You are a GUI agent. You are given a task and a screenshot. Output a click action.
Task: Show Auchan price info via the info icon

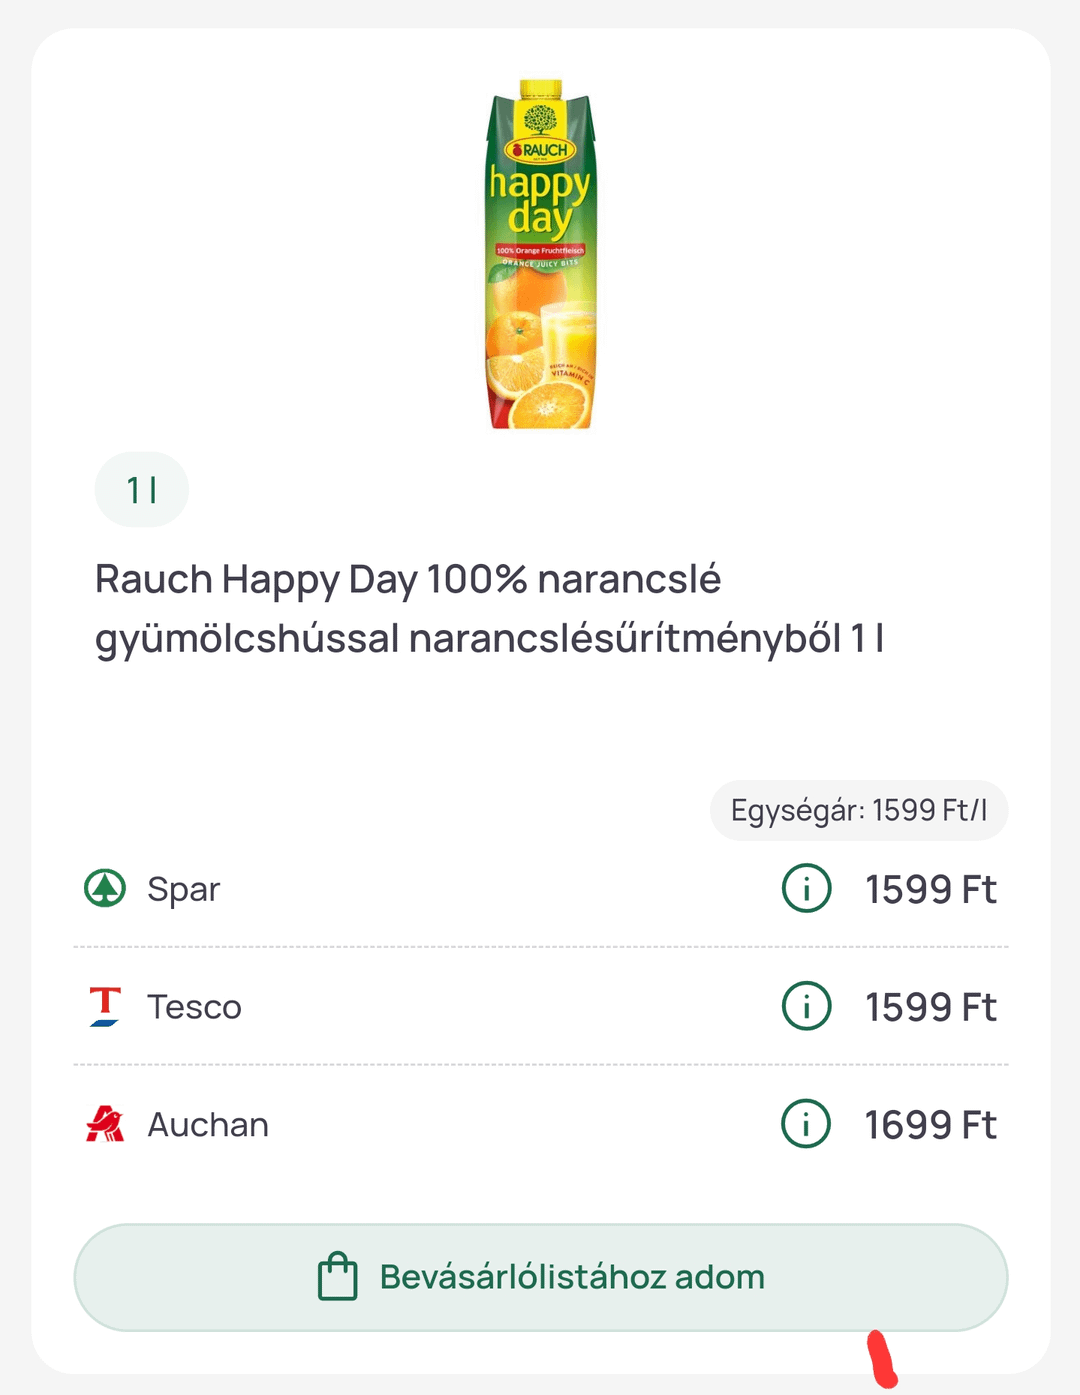point(806,1124)
